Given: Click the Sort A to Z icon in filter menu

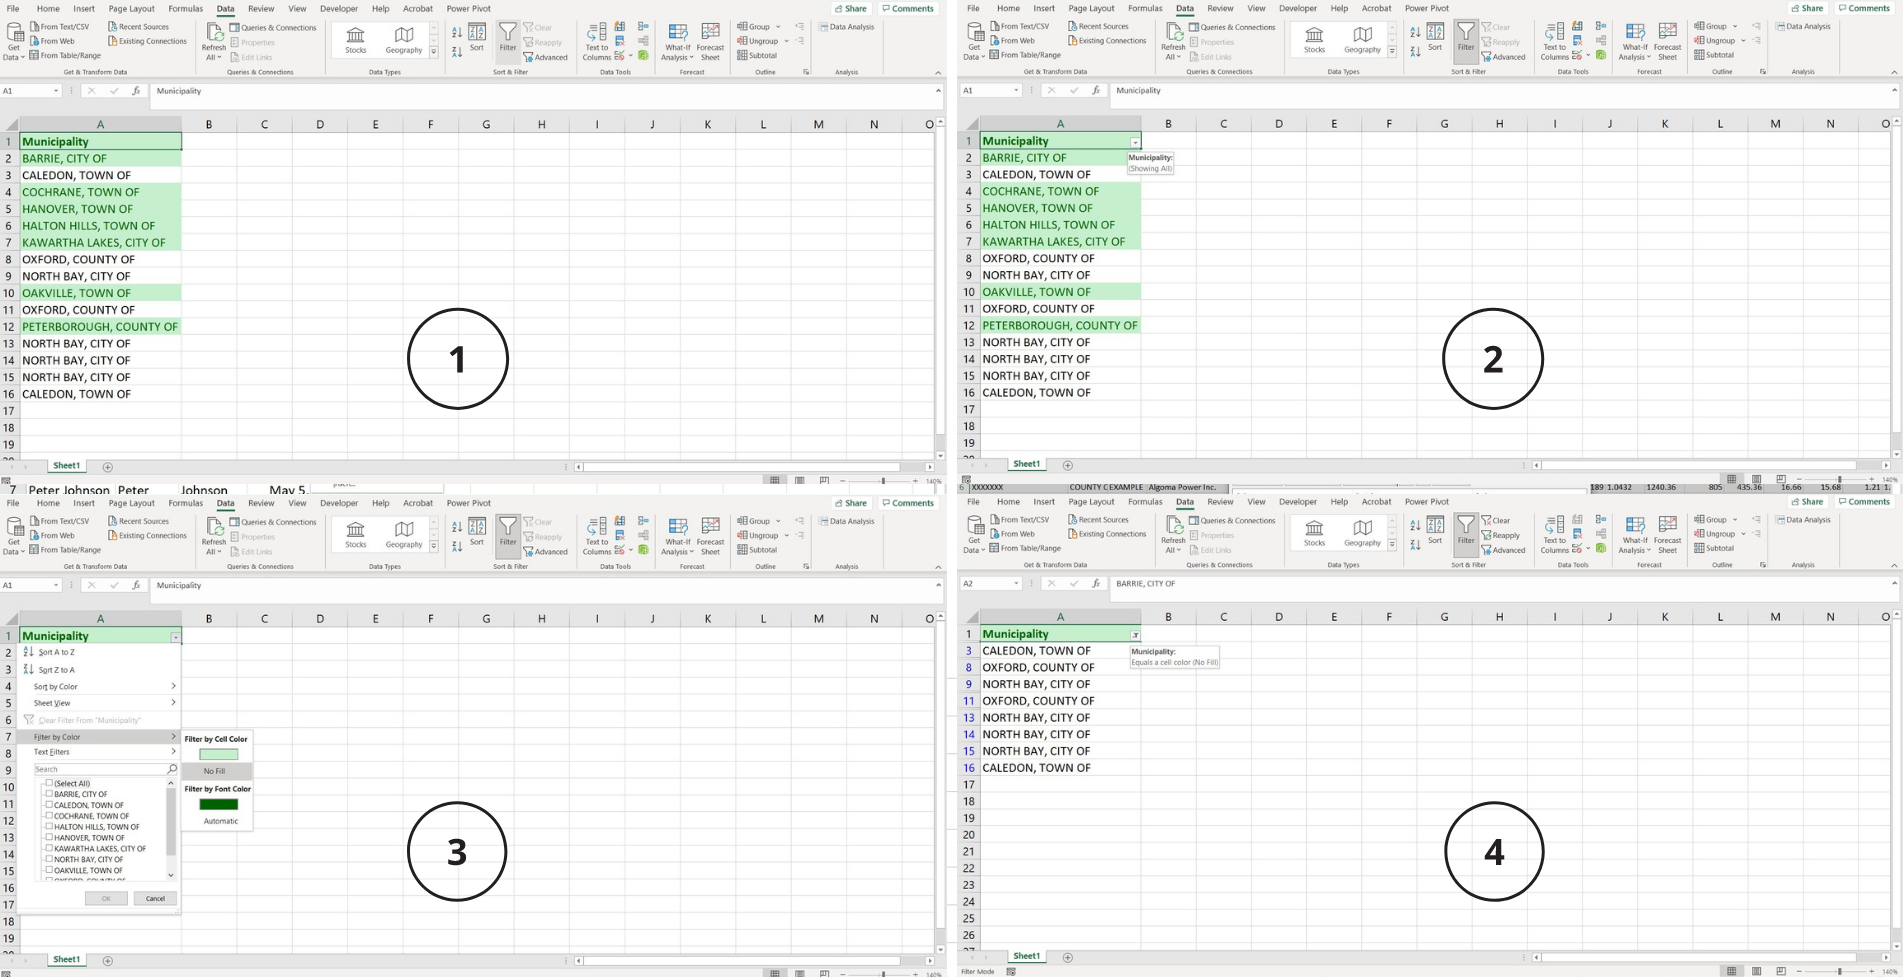Looking at the screenshot, I should pos(29,652).
